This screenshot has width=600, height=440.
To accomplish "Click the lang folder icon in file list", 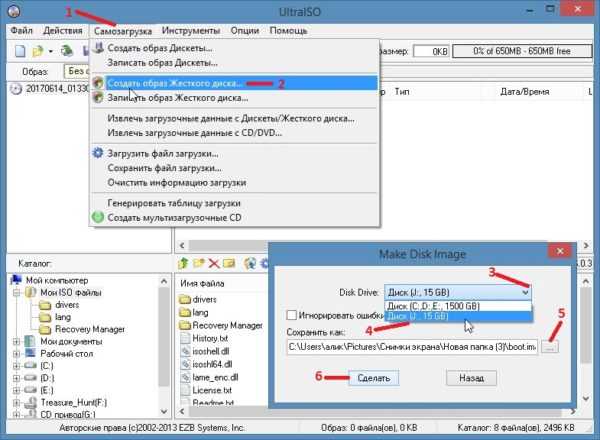I will click(x=185, y=313).
